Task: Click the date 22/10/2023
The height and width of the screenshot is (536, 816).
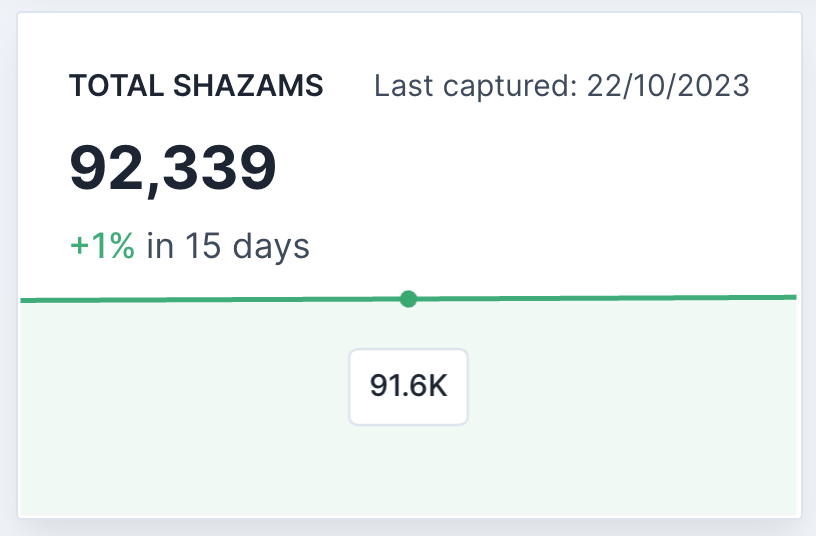Action: point(668,86)
